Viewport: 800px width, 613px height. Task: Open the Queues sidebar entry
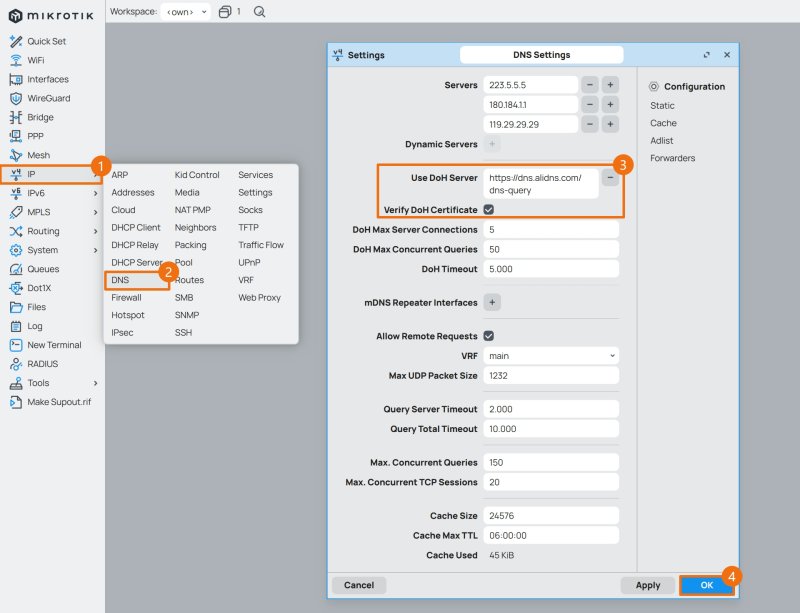point(43,269)
